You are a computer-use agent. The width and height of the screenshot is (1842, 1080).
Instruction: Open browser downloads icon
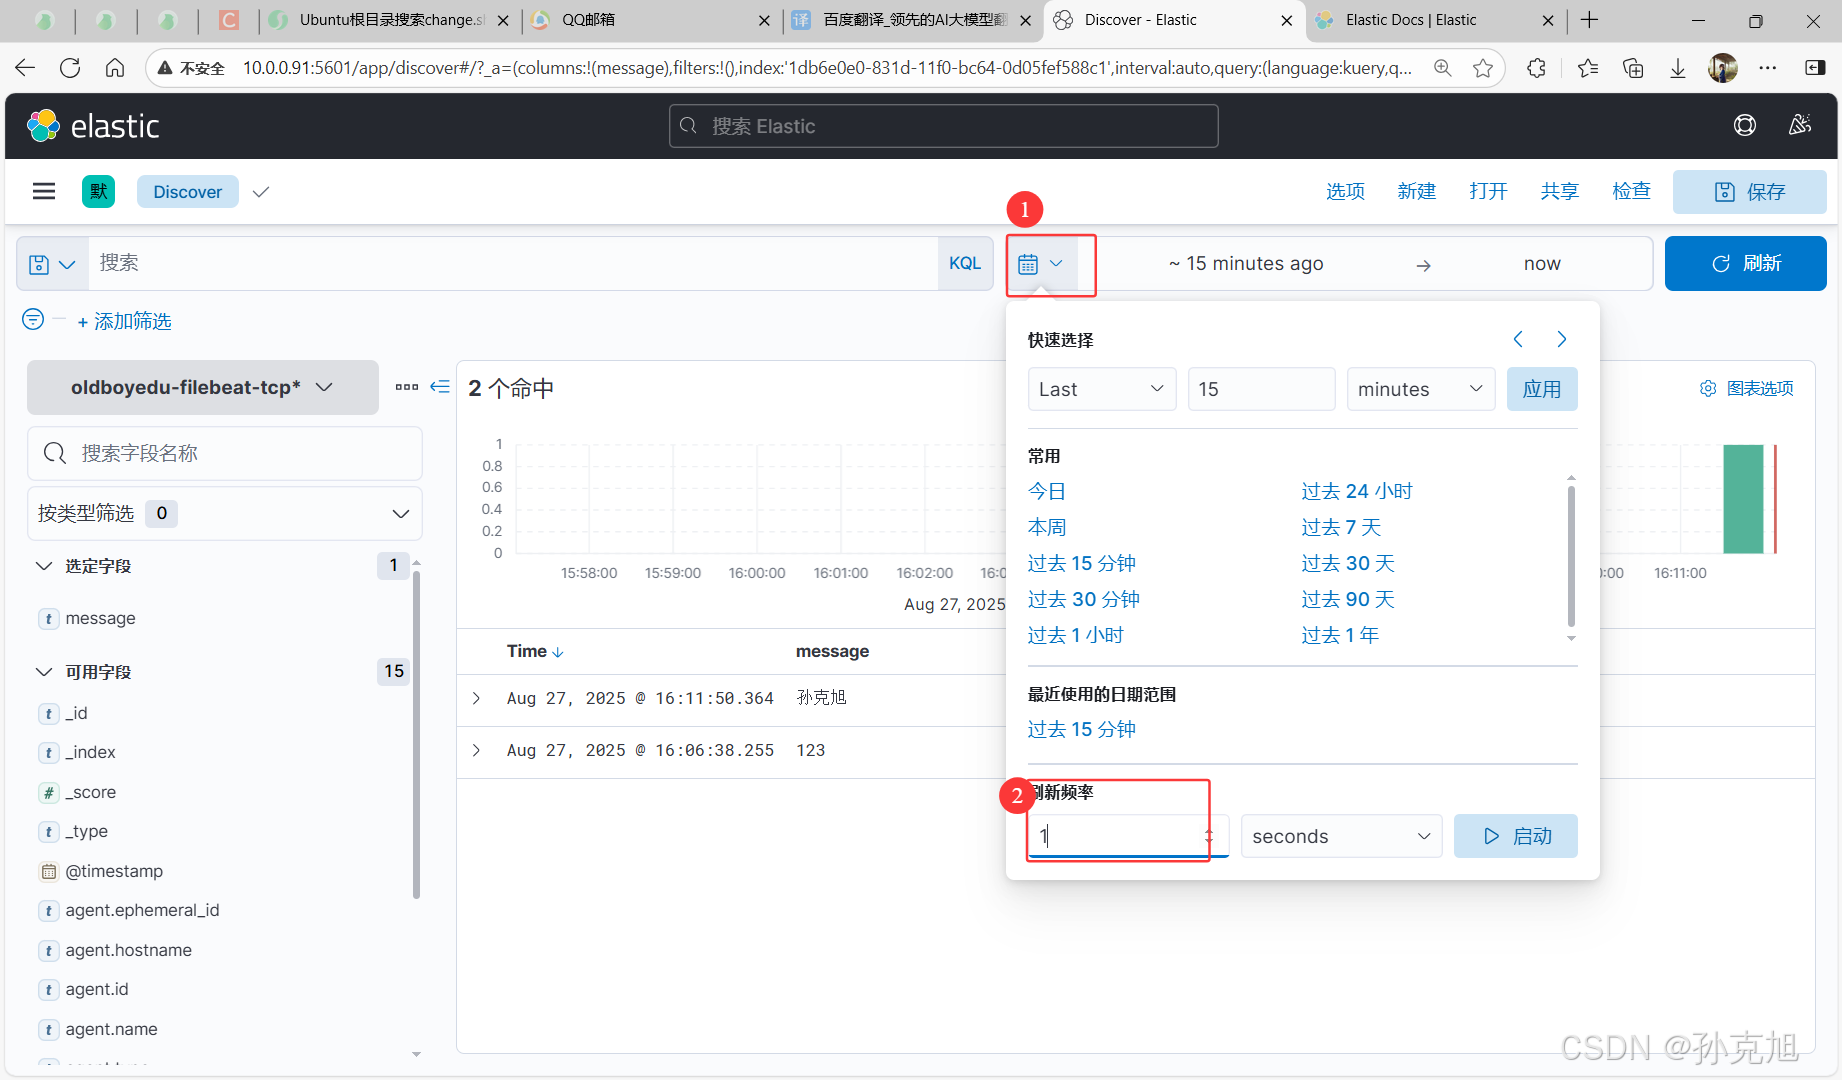[1678, 68]
